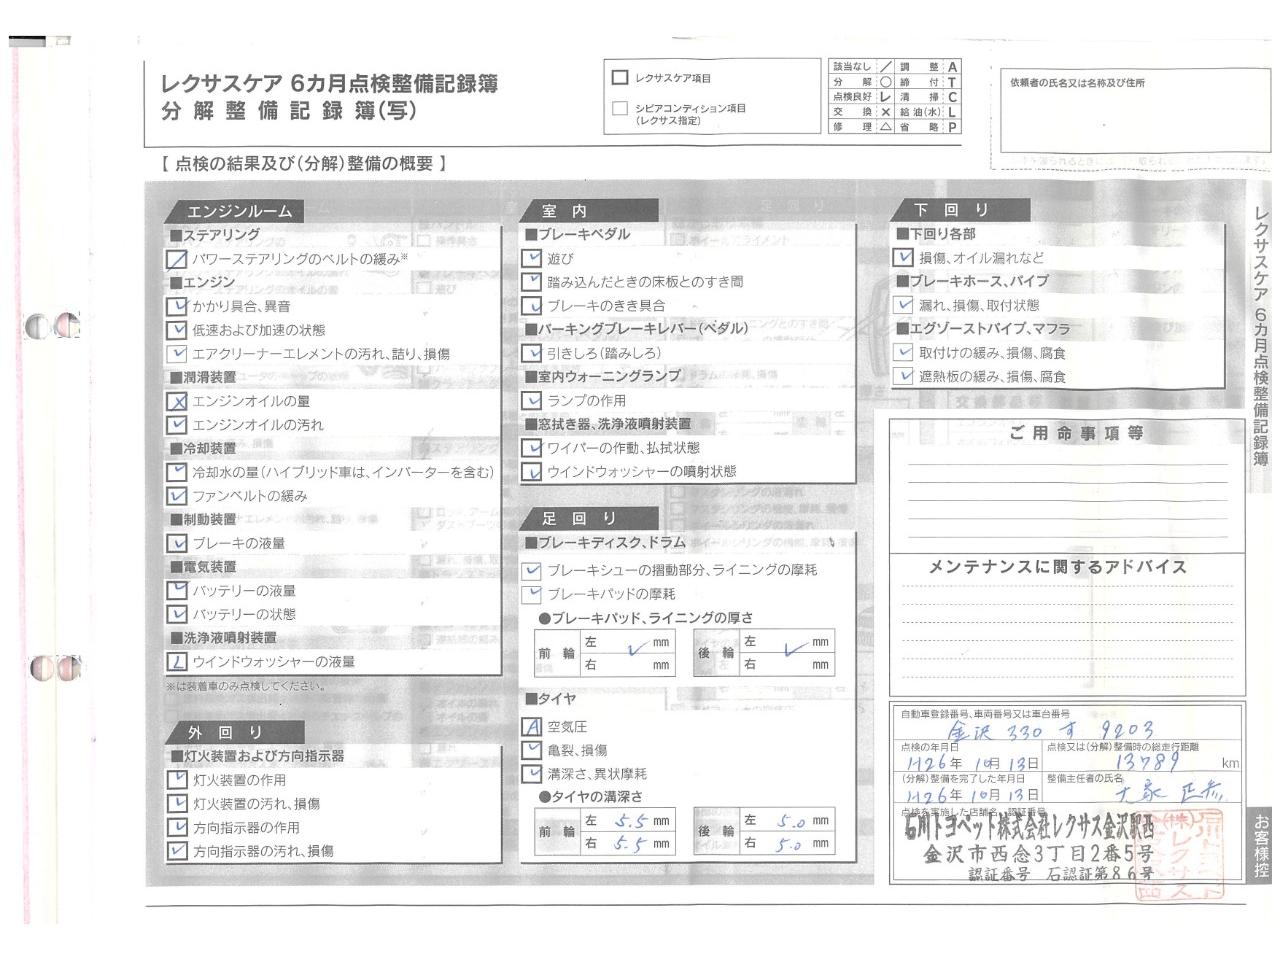1280x960 pixels.
Task: Click checkbox beside 溝深さ、異状摩耗
Action: click(x=532, y=774)
